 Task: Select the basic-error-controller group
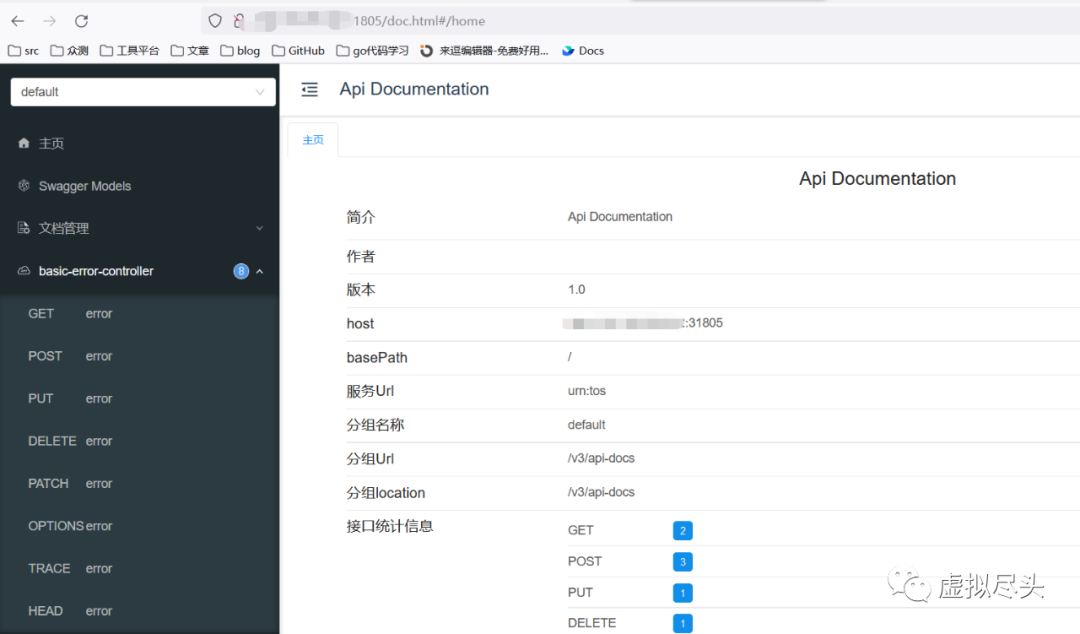point(96,271)
